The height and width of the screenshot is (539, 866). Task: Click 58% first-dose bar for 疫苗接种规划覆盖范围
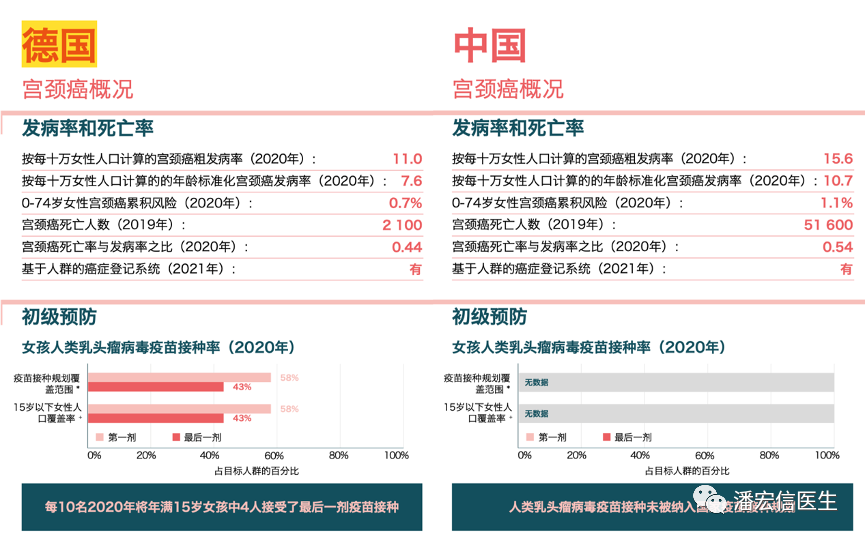tap(179, 378)
